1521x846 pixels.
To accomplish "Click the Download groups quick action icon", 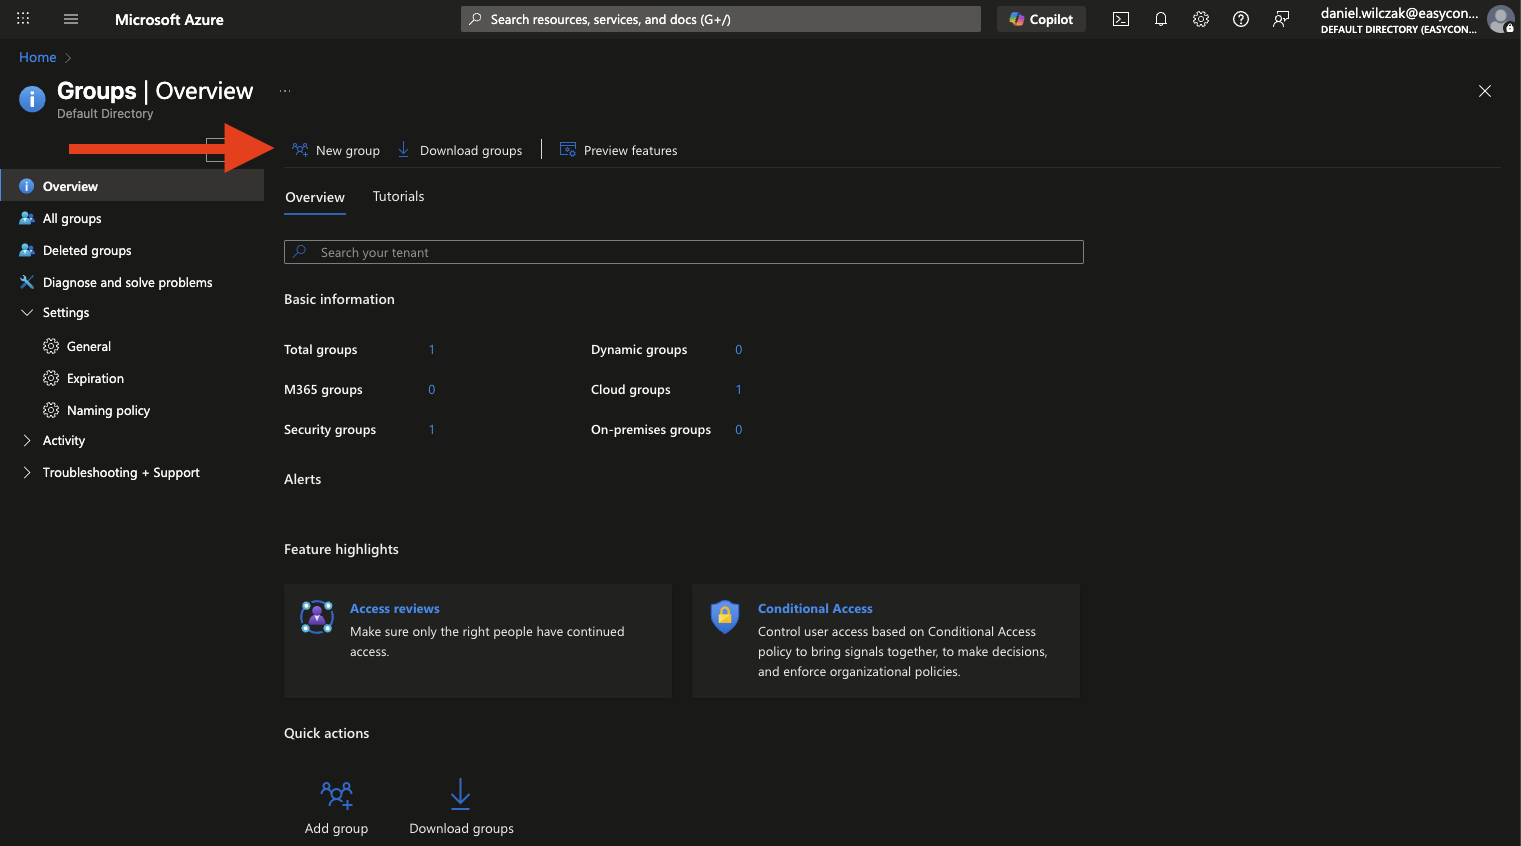I will 460,795.
